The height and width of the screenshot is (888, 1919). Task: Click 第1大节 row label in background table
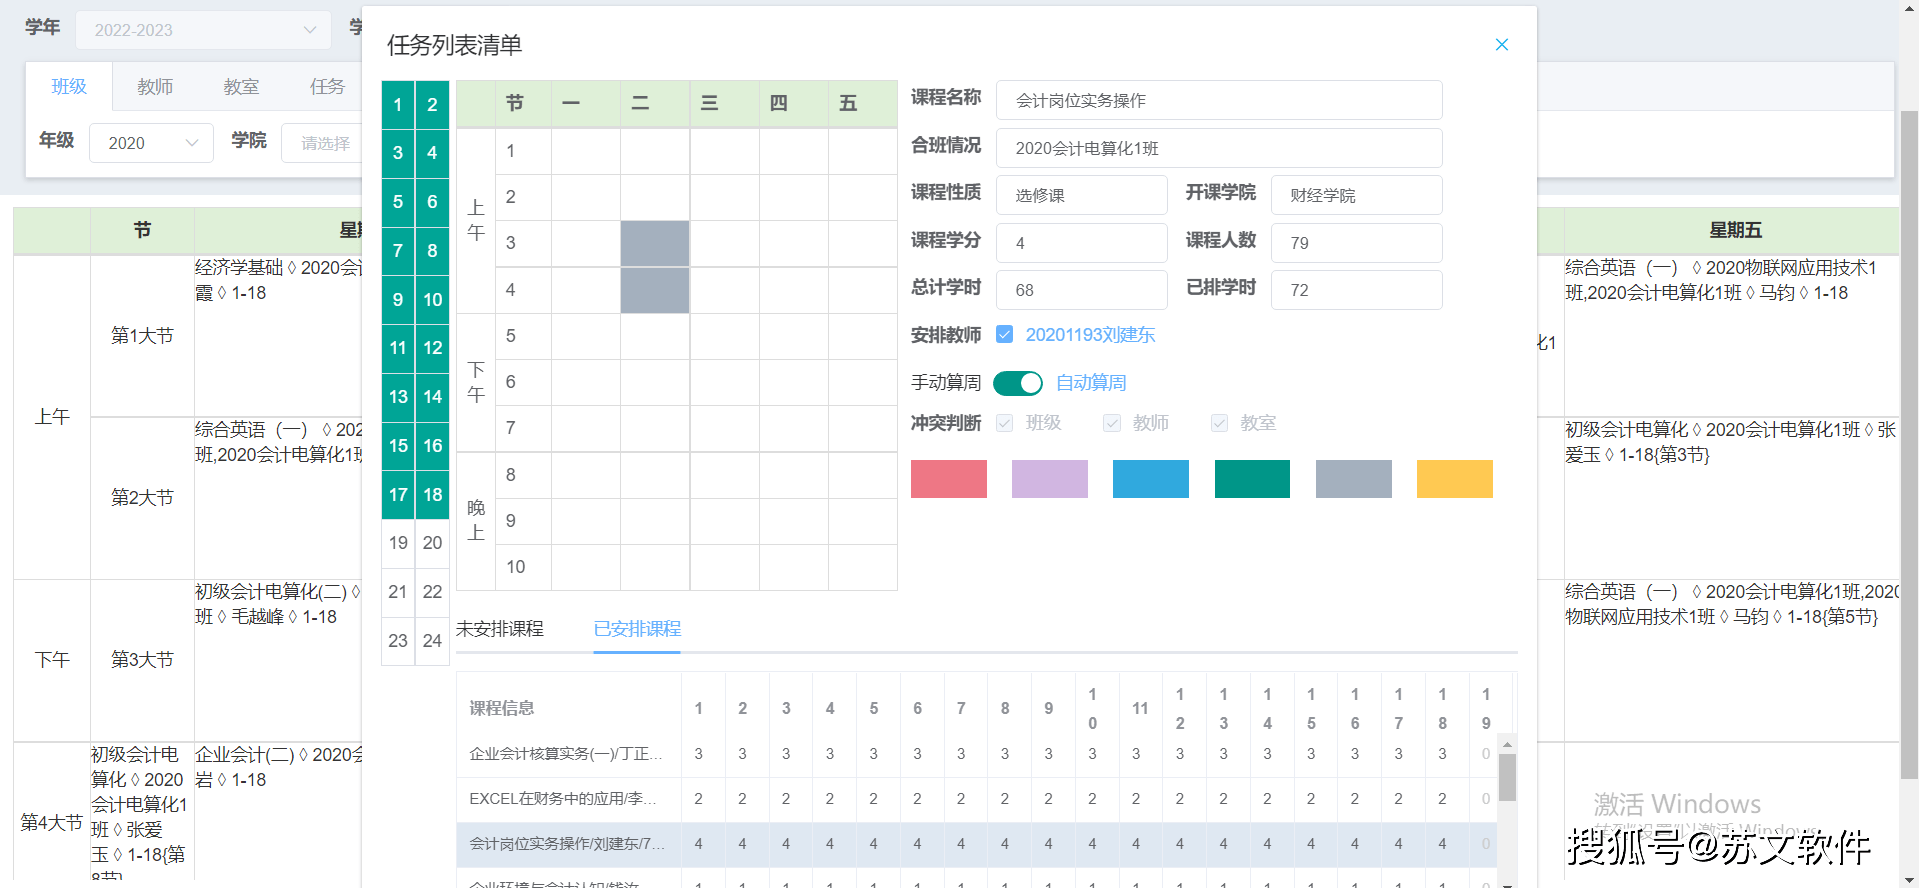click(x=142, y=336)
